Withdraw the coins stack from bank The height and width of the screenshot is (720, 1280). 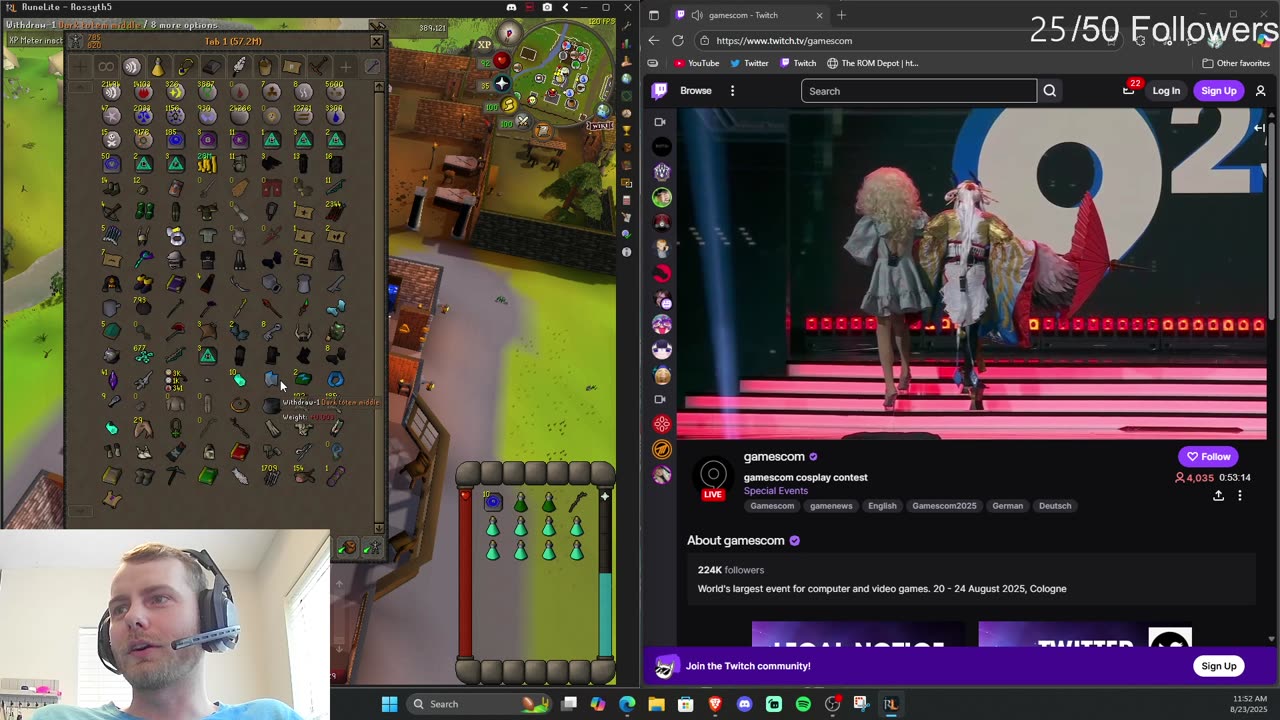[207, 165]
